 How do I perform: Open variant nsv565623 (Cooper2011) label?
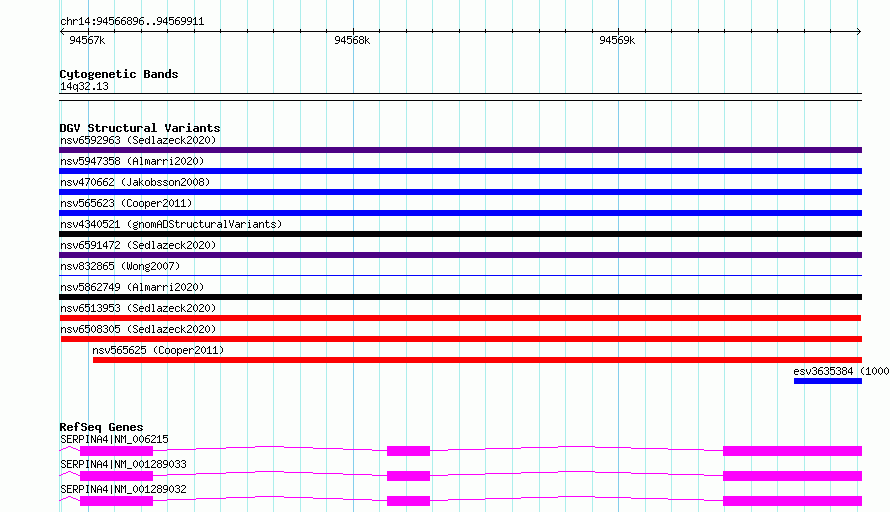(x=126, y=203)
